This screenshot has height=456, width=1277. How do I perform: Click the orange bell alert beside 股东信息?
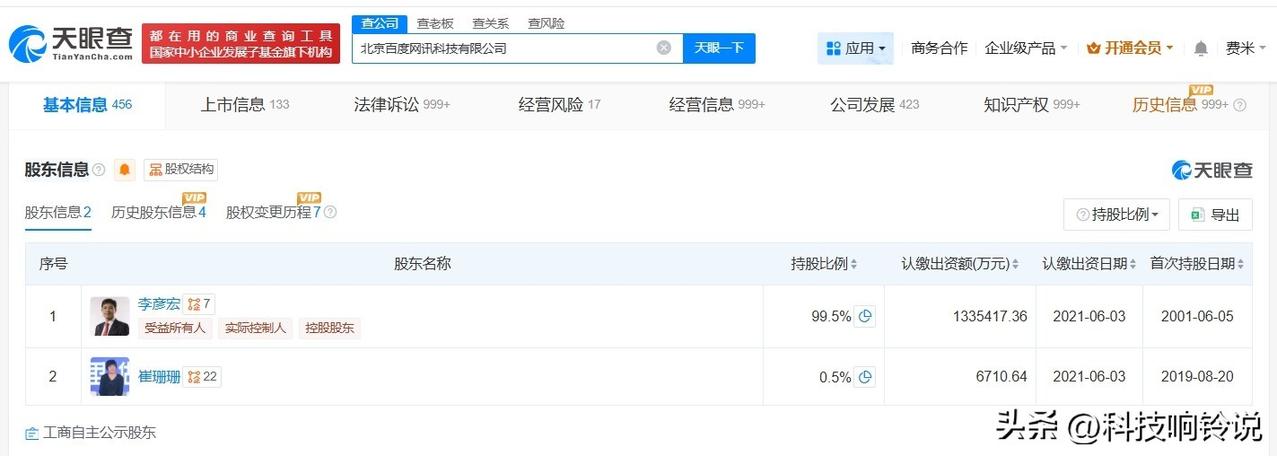click(125, 170)
